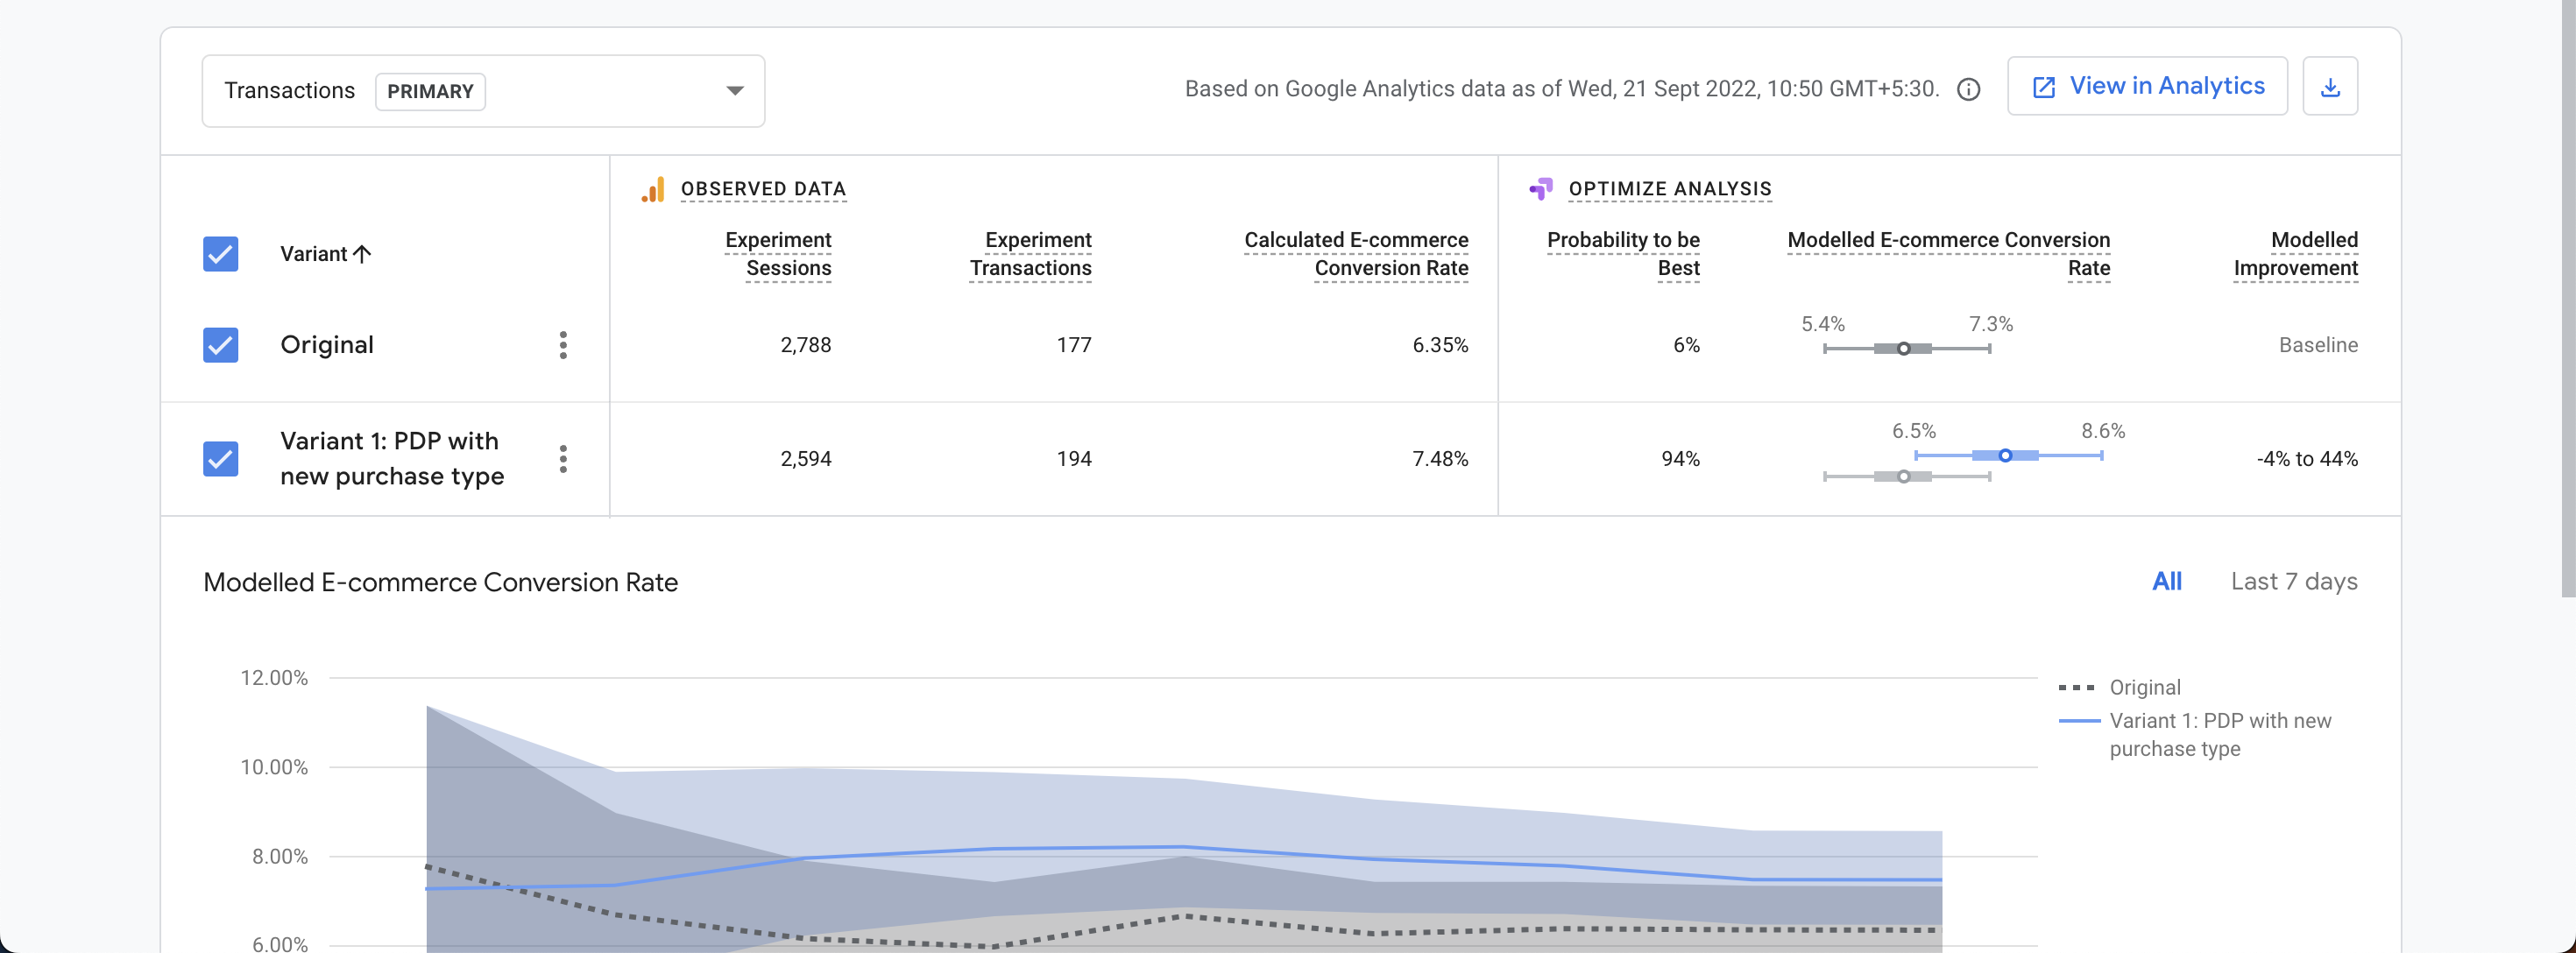Uncheck the Original variant checkbox

tap(220, 345)
